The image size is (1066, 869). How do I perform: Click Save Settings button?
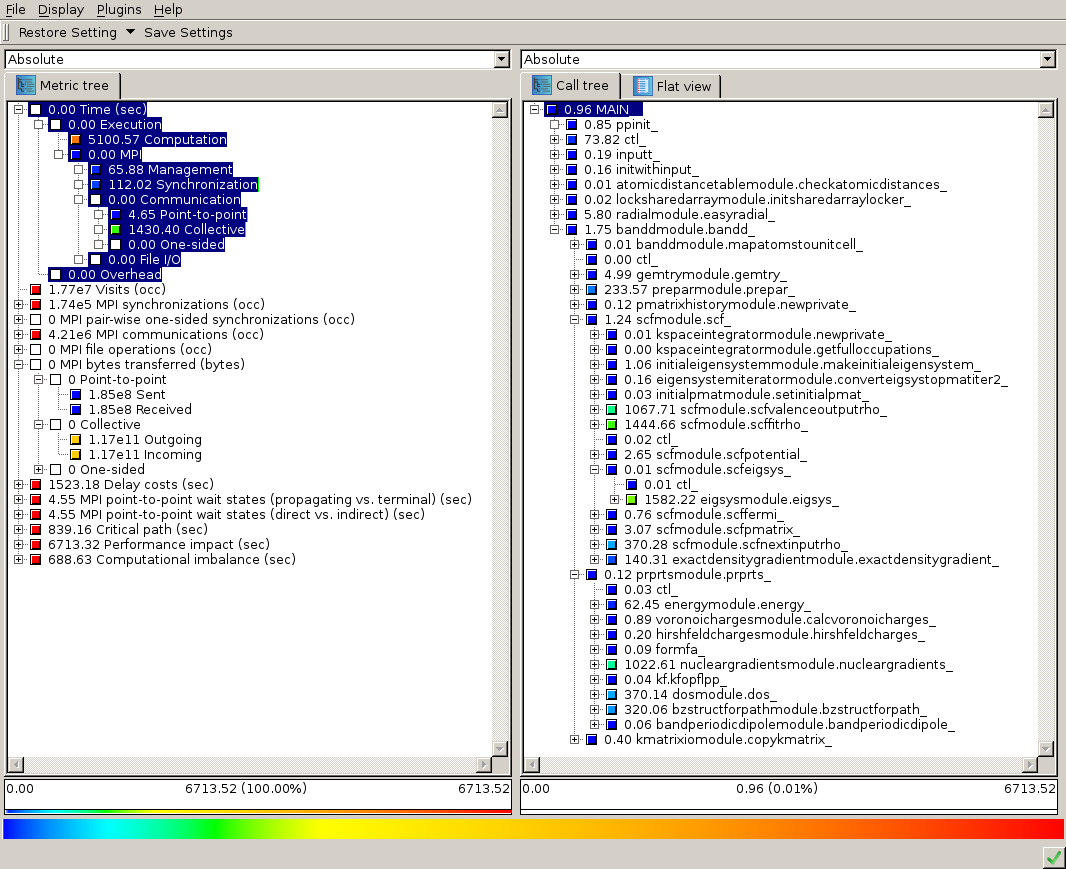click(188, 32)
